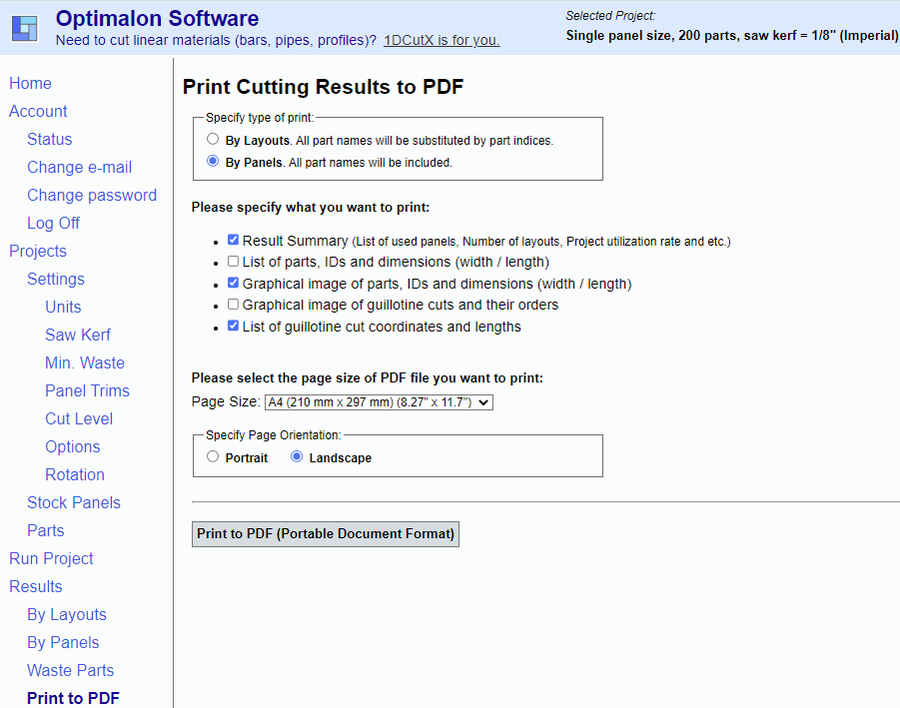Open Waste Parts results

70,671
